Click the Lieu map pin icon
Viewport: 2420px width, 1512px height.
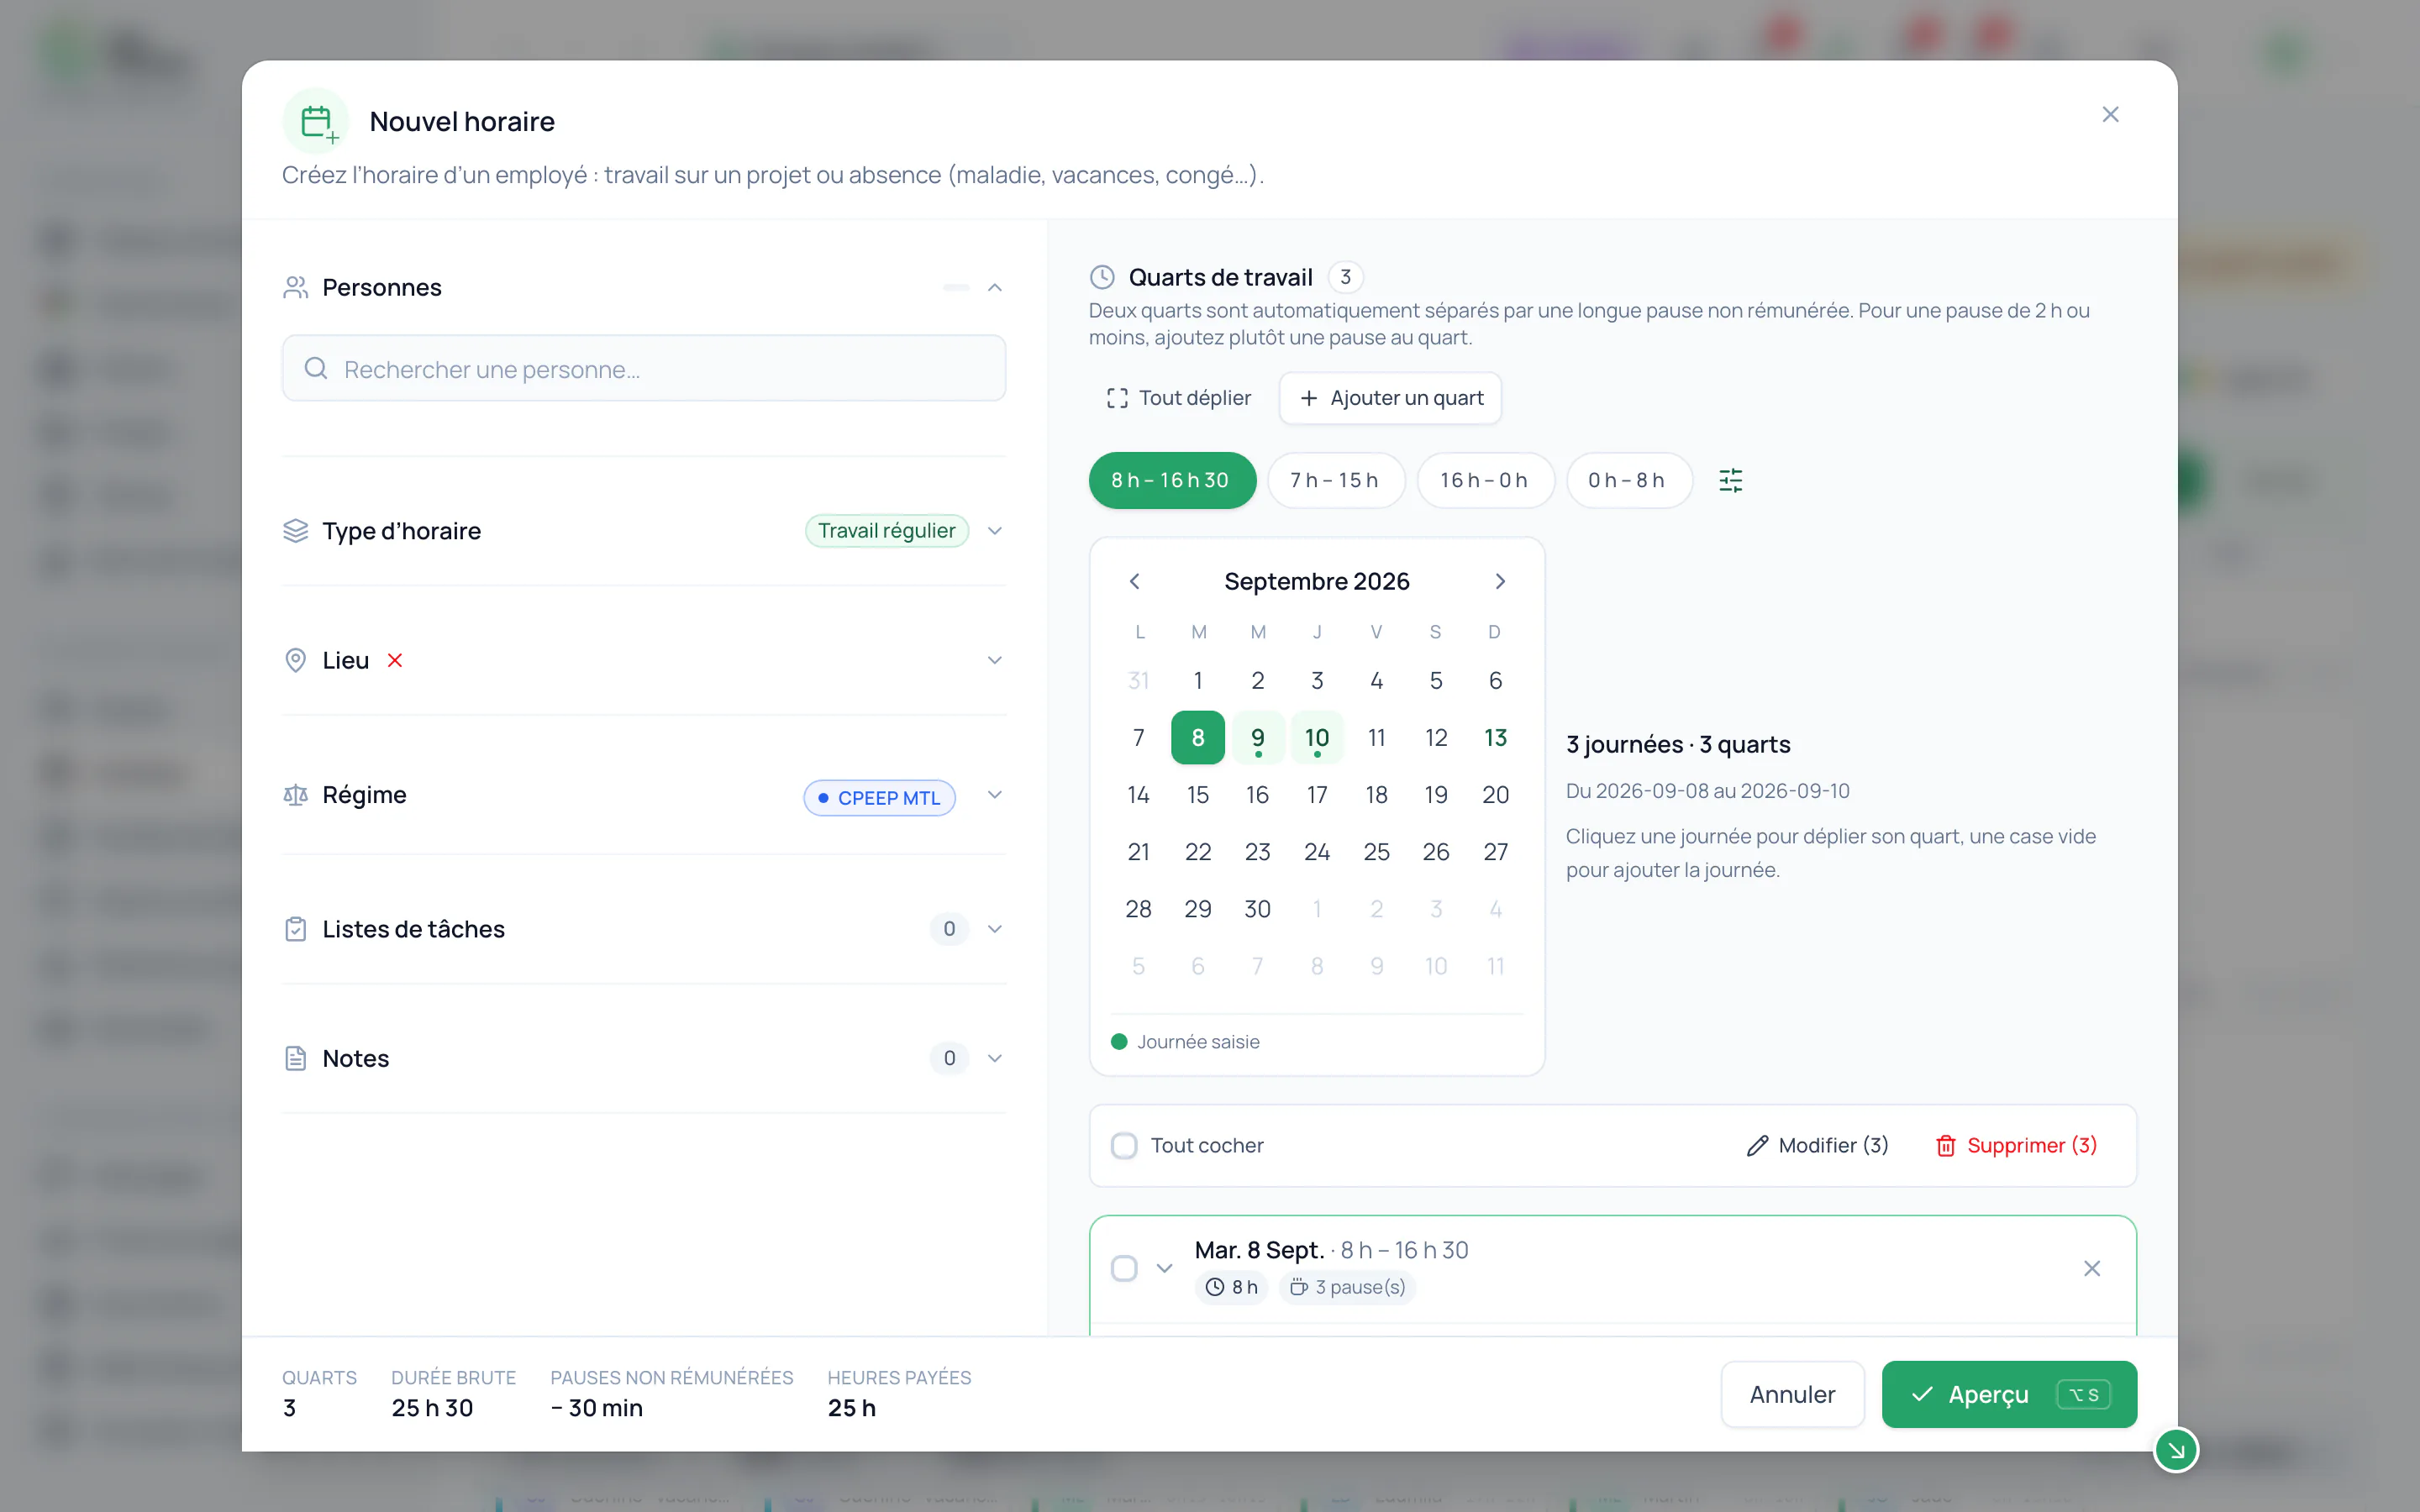tap(295, 660)
